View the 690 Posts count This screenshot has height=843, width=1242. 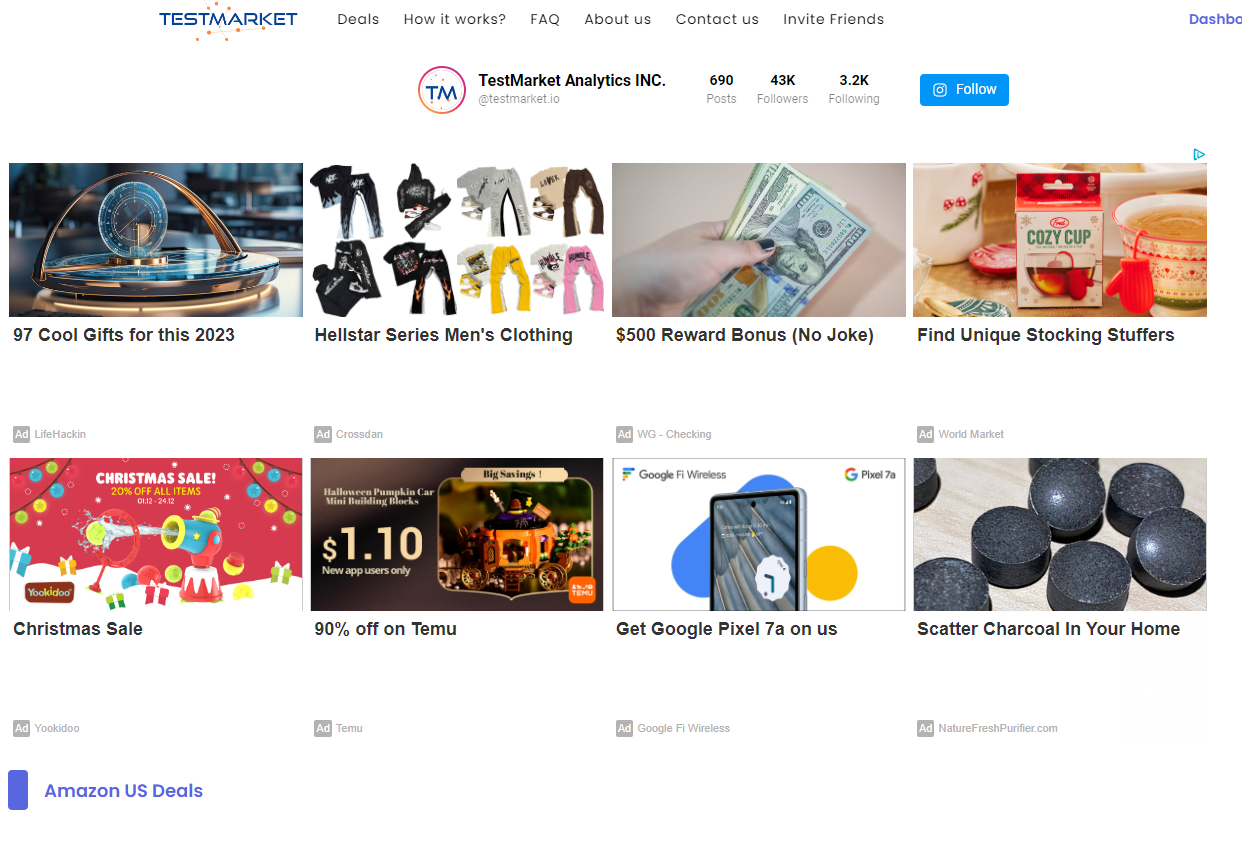pyautogui.click(x=721, y=89)
